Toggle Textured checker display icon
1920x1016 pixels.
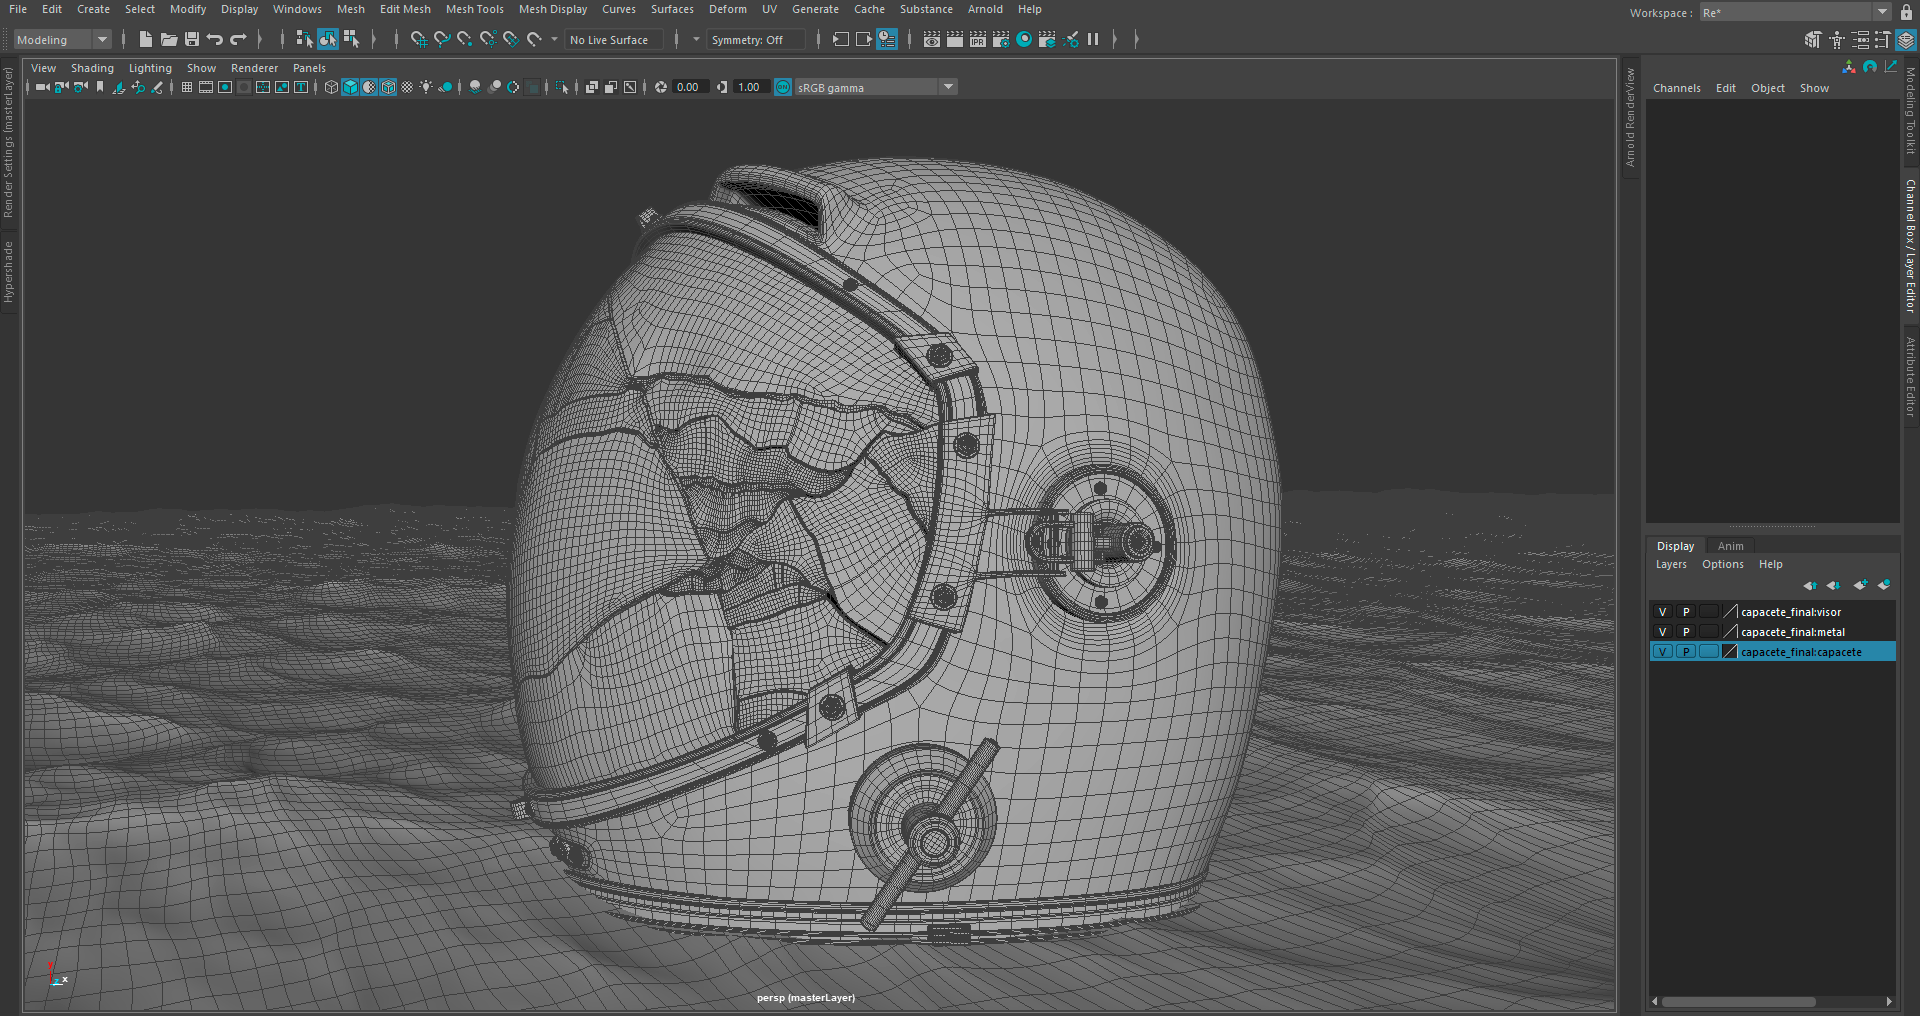(407, 87)
